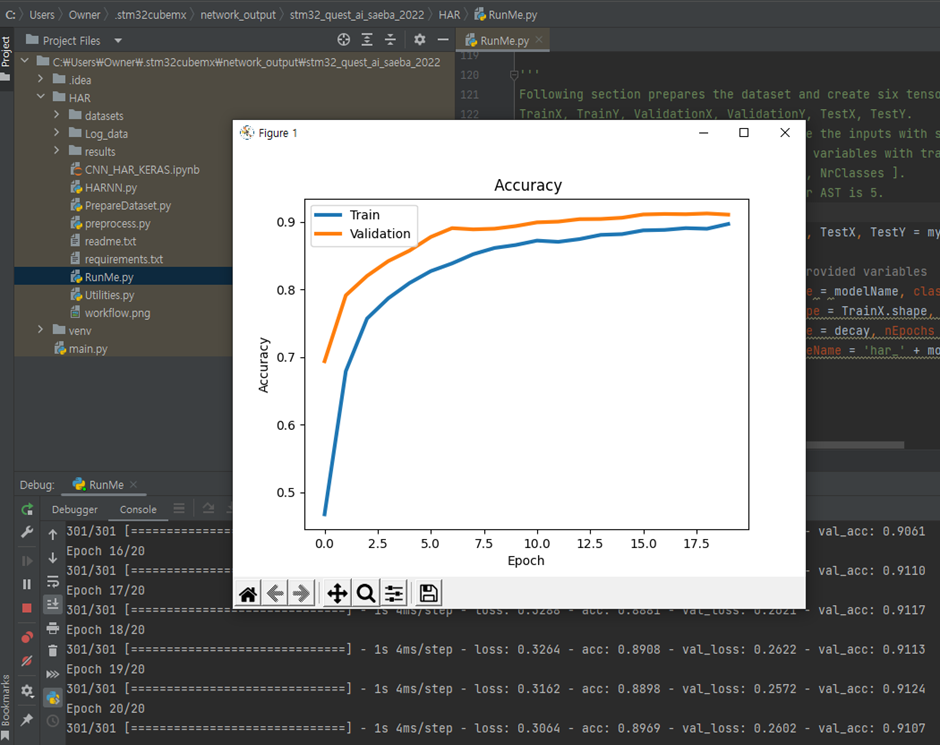The image size is (940, 745).
Task: Pause the running program in the Debug panel
Action: (x=27, y=584)
